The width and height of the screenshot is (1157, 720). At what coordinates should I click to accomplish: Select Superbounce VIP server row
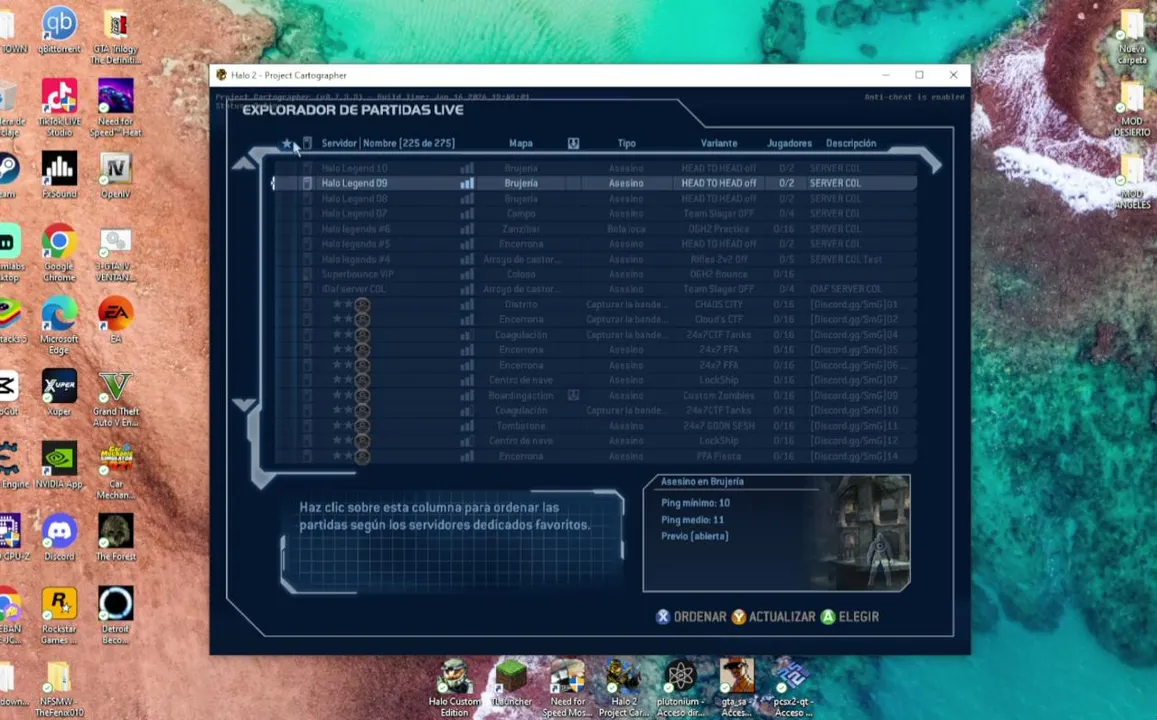[595, 274]
